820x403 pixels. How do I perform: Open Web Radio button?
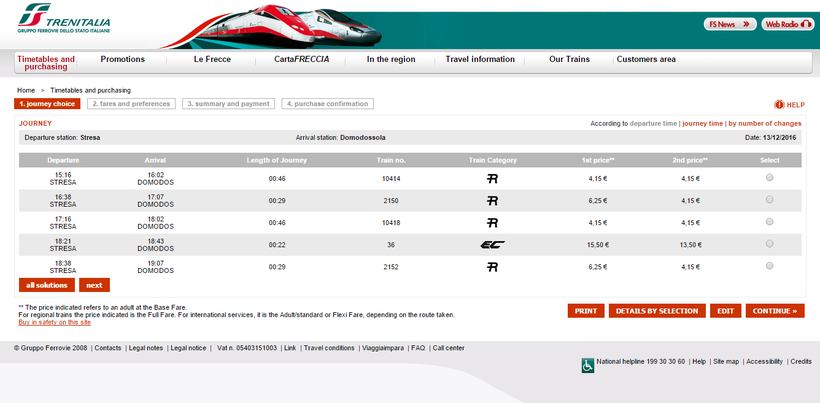(x=788, y=24)
